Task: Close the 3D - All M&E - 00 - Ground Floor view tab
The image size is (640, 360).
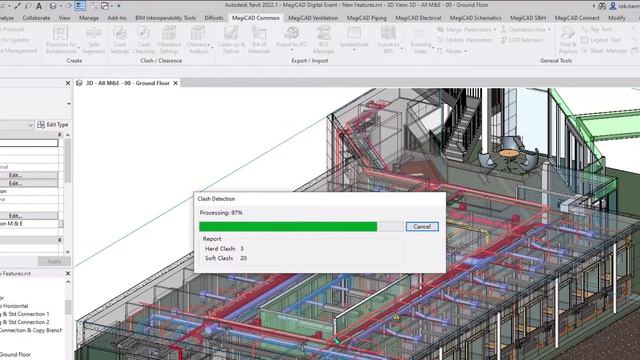Action: click(x=176, y=83)
